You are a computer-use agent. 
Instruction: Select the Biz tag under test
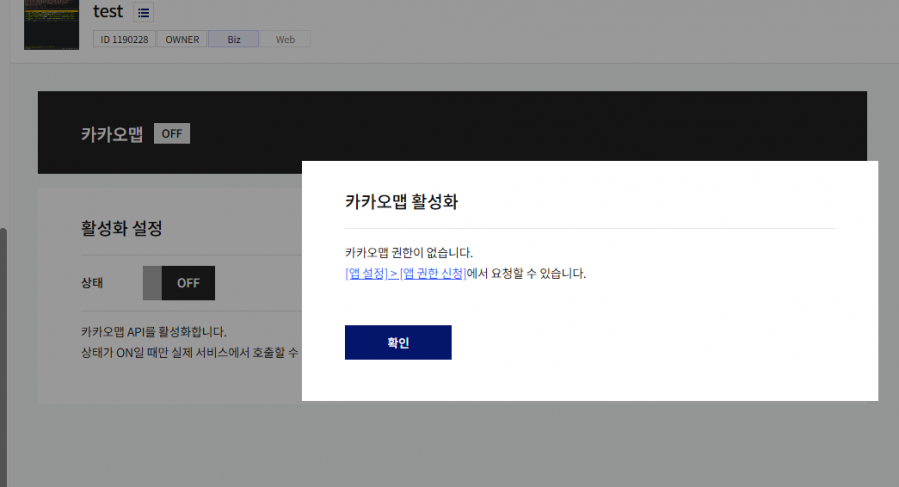tap(234, 40)
